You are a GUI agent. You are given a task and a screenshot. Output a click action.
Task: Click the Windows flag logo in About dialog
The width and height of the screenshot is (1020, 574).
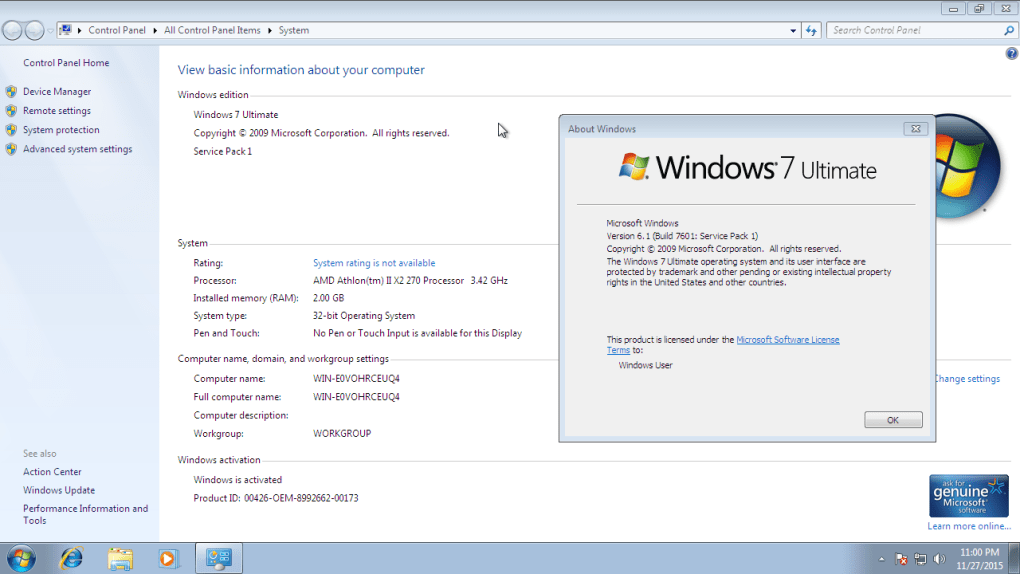[x=634, y=167]
